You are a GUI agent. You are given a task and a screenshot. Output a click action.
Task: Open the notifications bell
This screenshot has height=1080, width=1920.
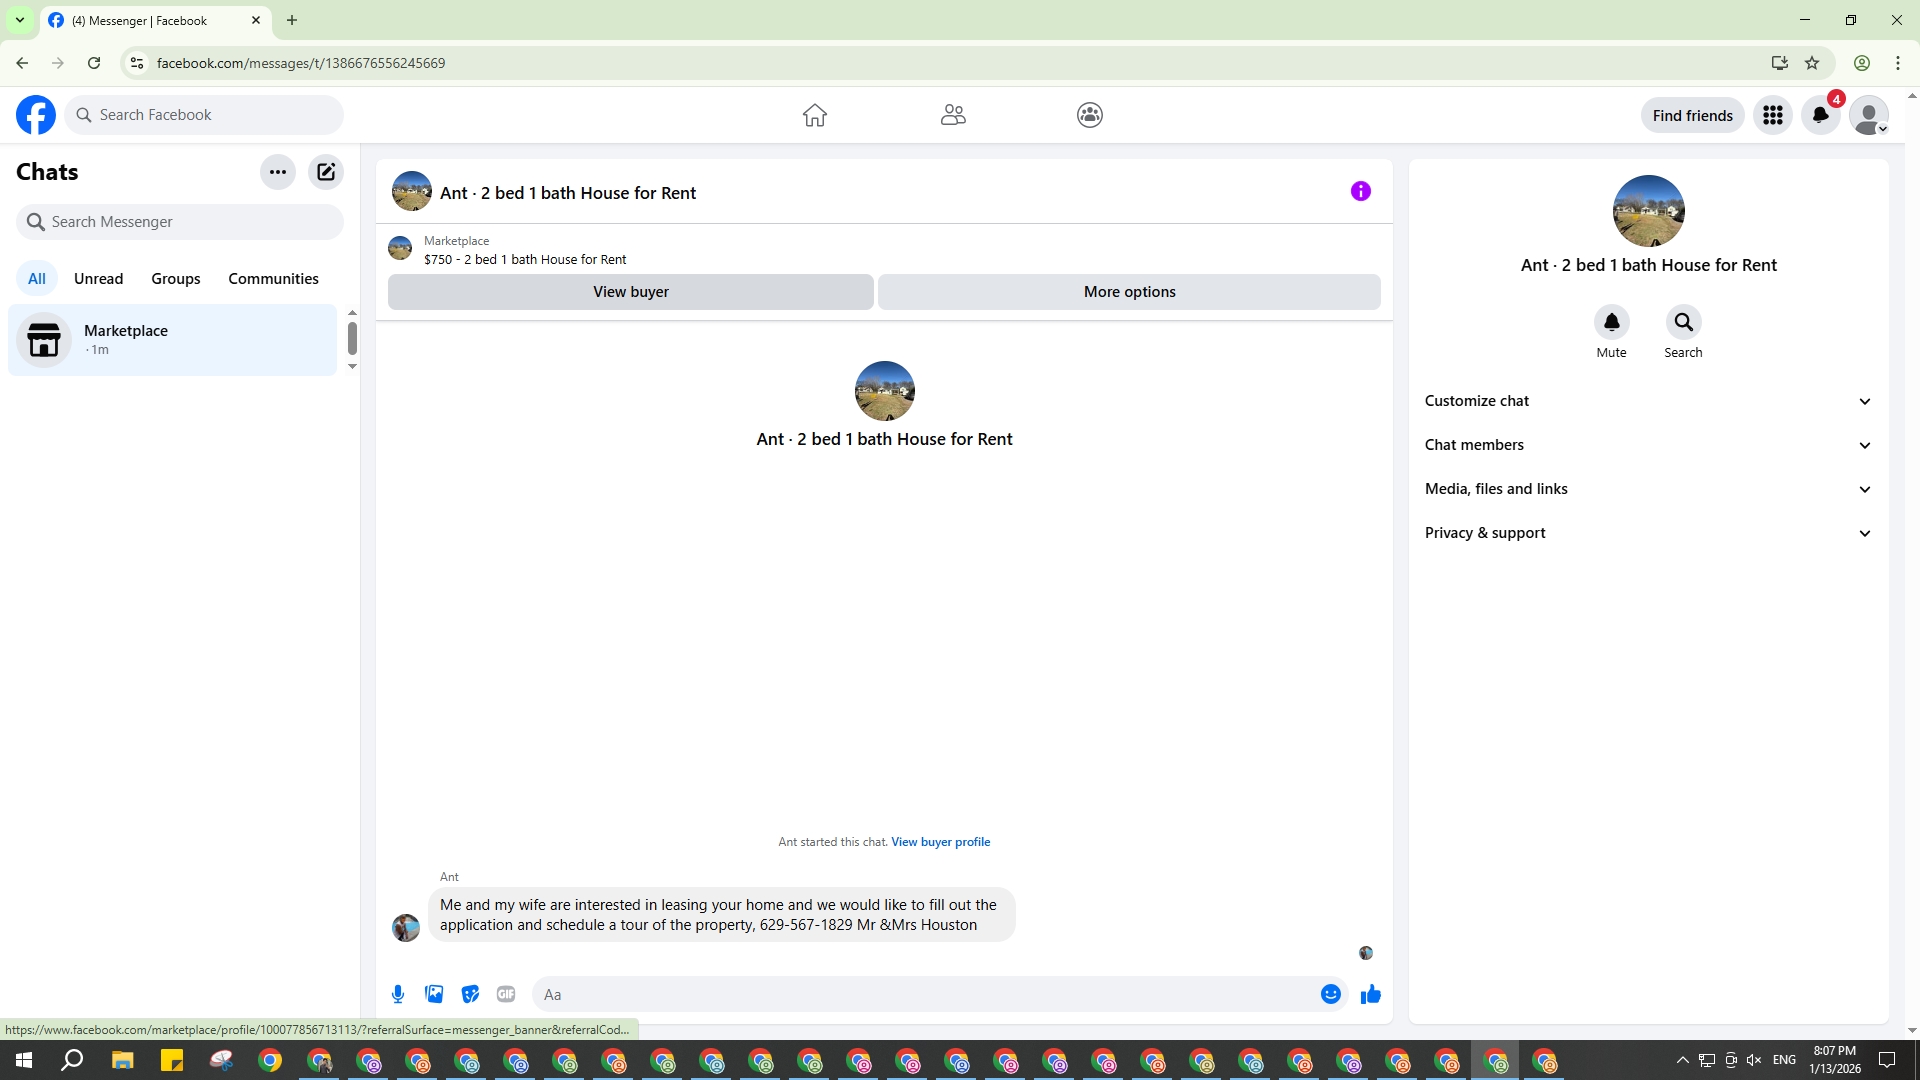pos(1820,115)
